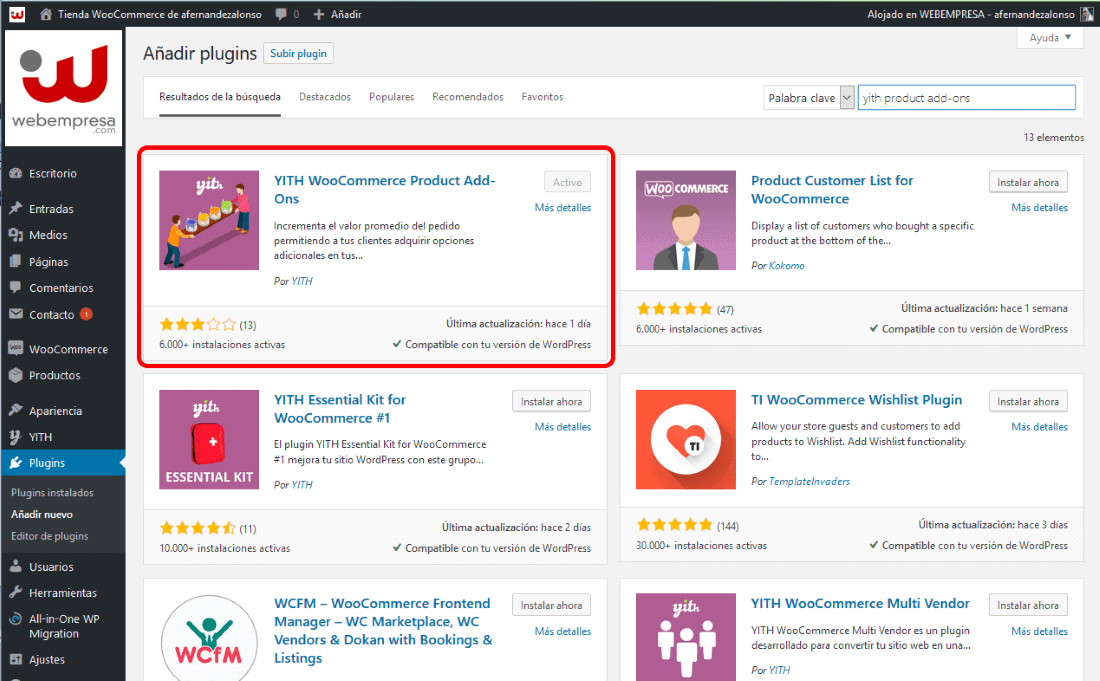Switch to the Destacados tab
The width and height of the screenshot is (1100, 681).
(x=325, y=97)
